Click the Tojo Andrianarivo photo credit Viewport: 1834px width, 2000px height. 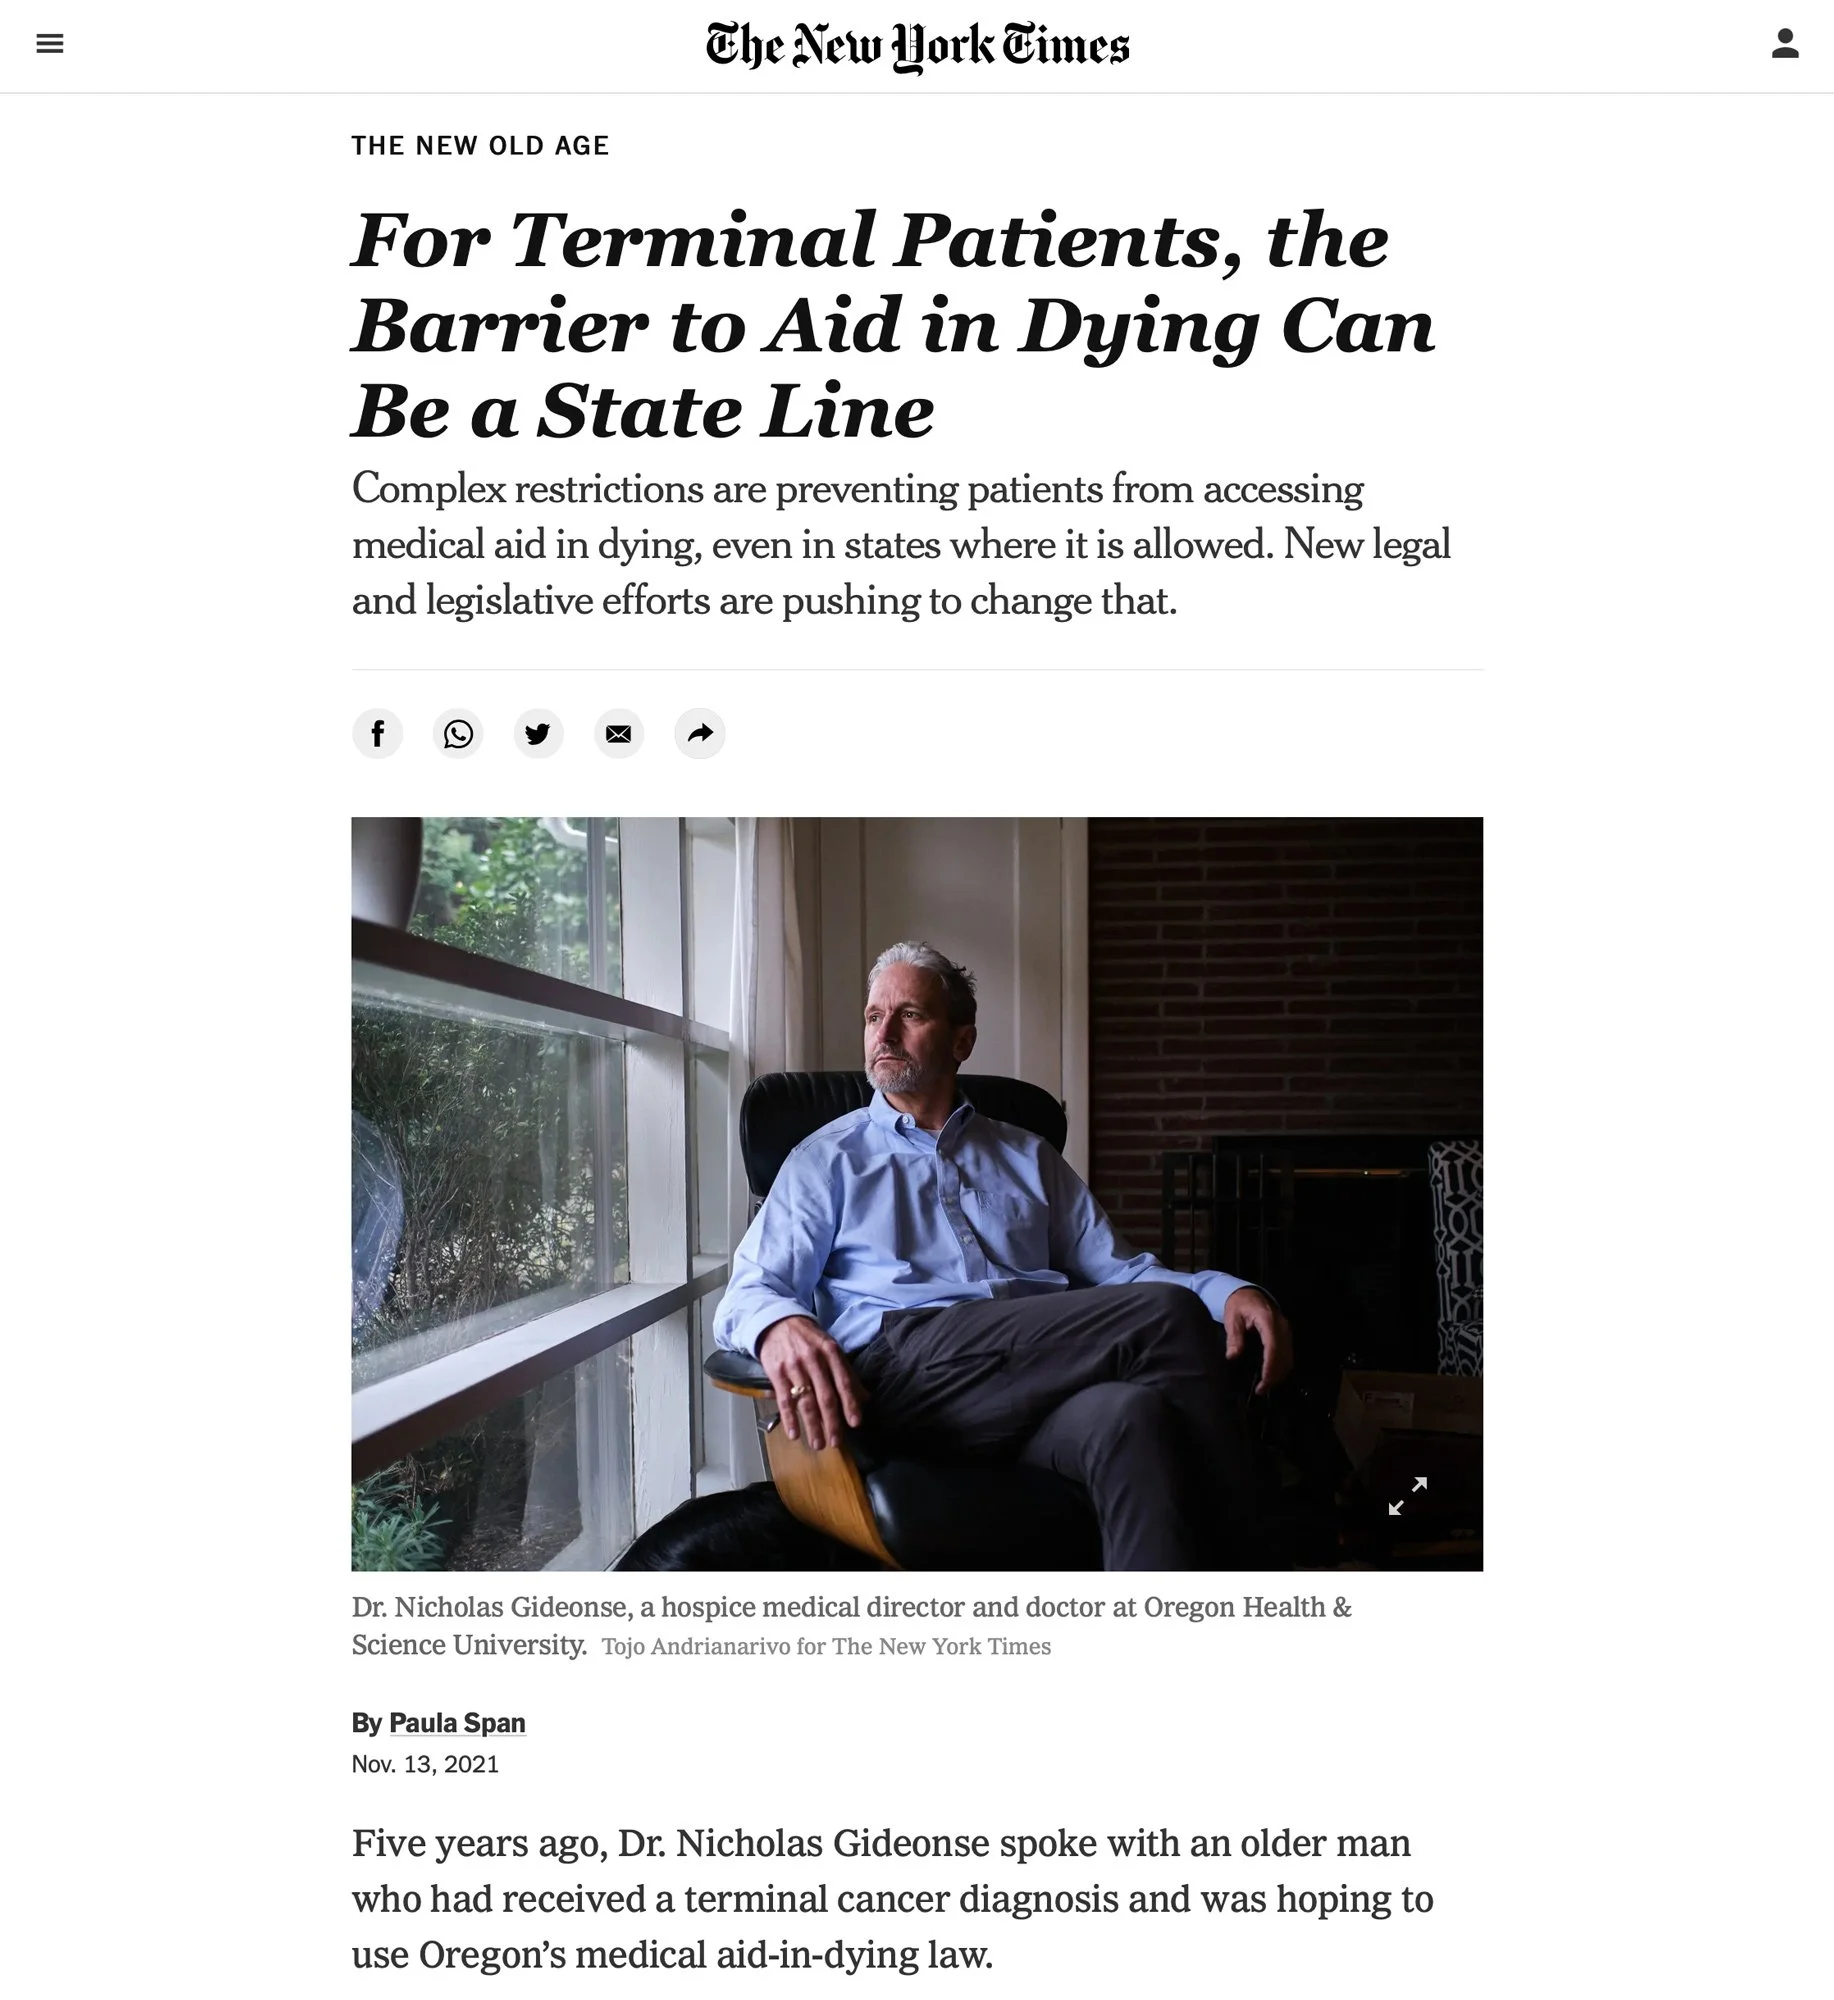826,1647
